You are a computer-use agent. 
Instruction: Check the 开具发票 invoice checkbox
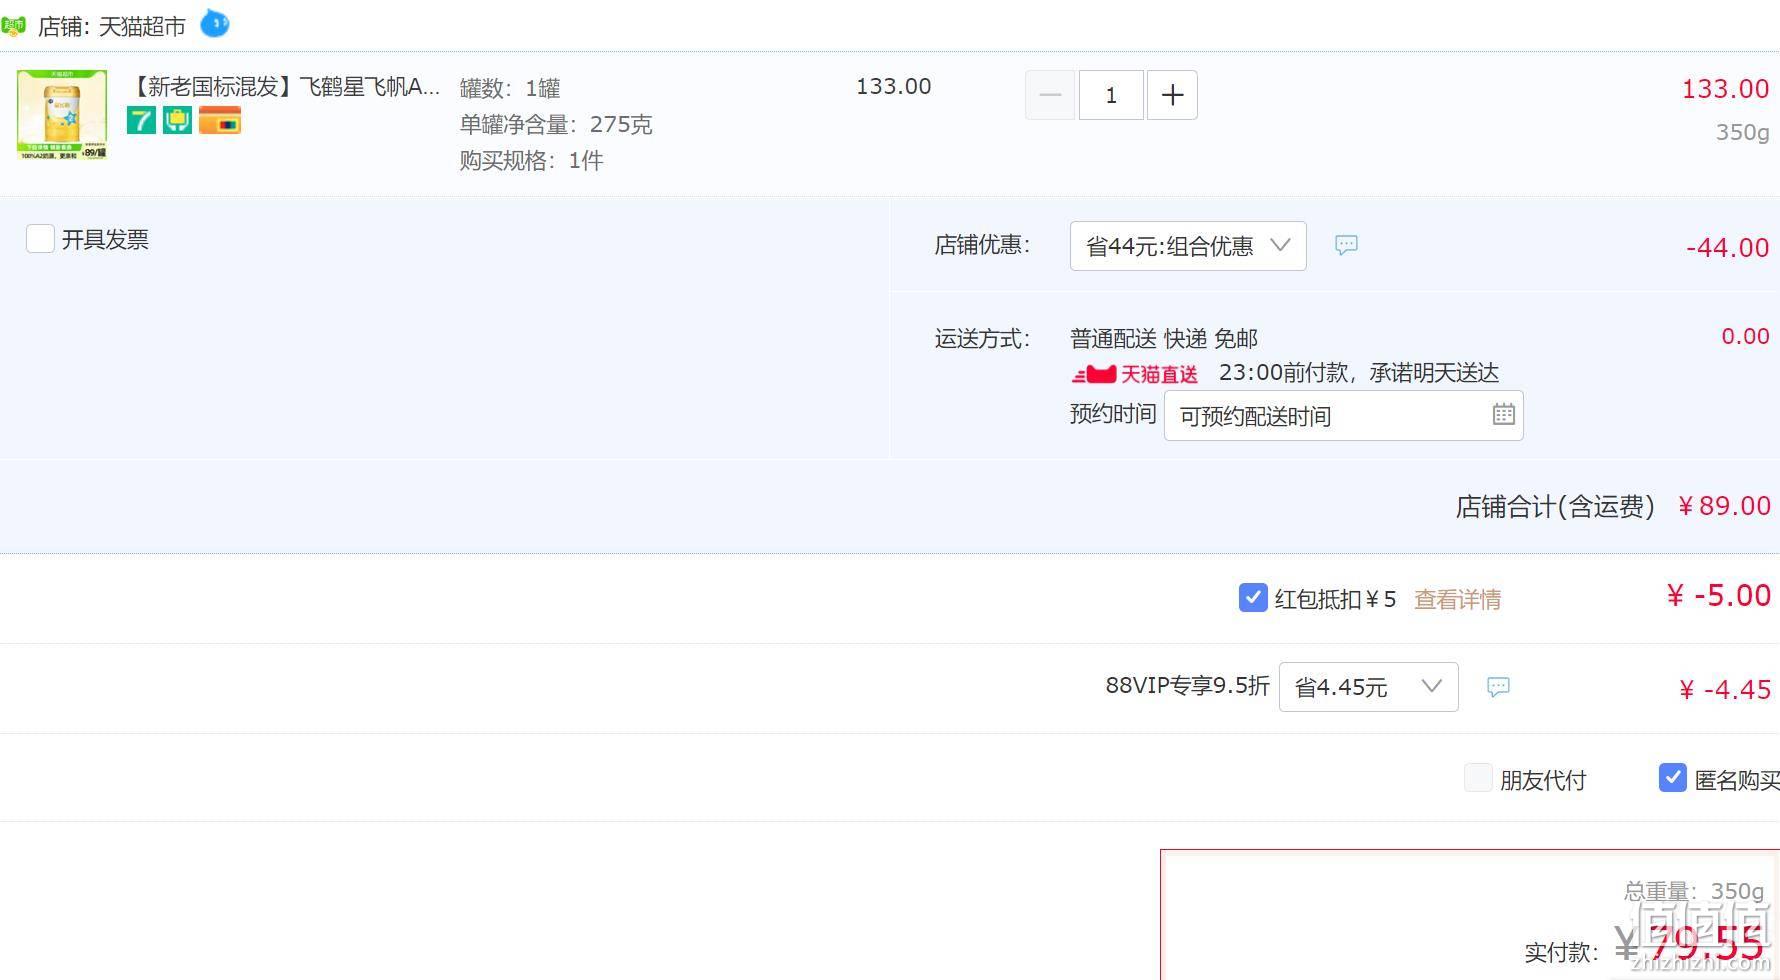40,239
